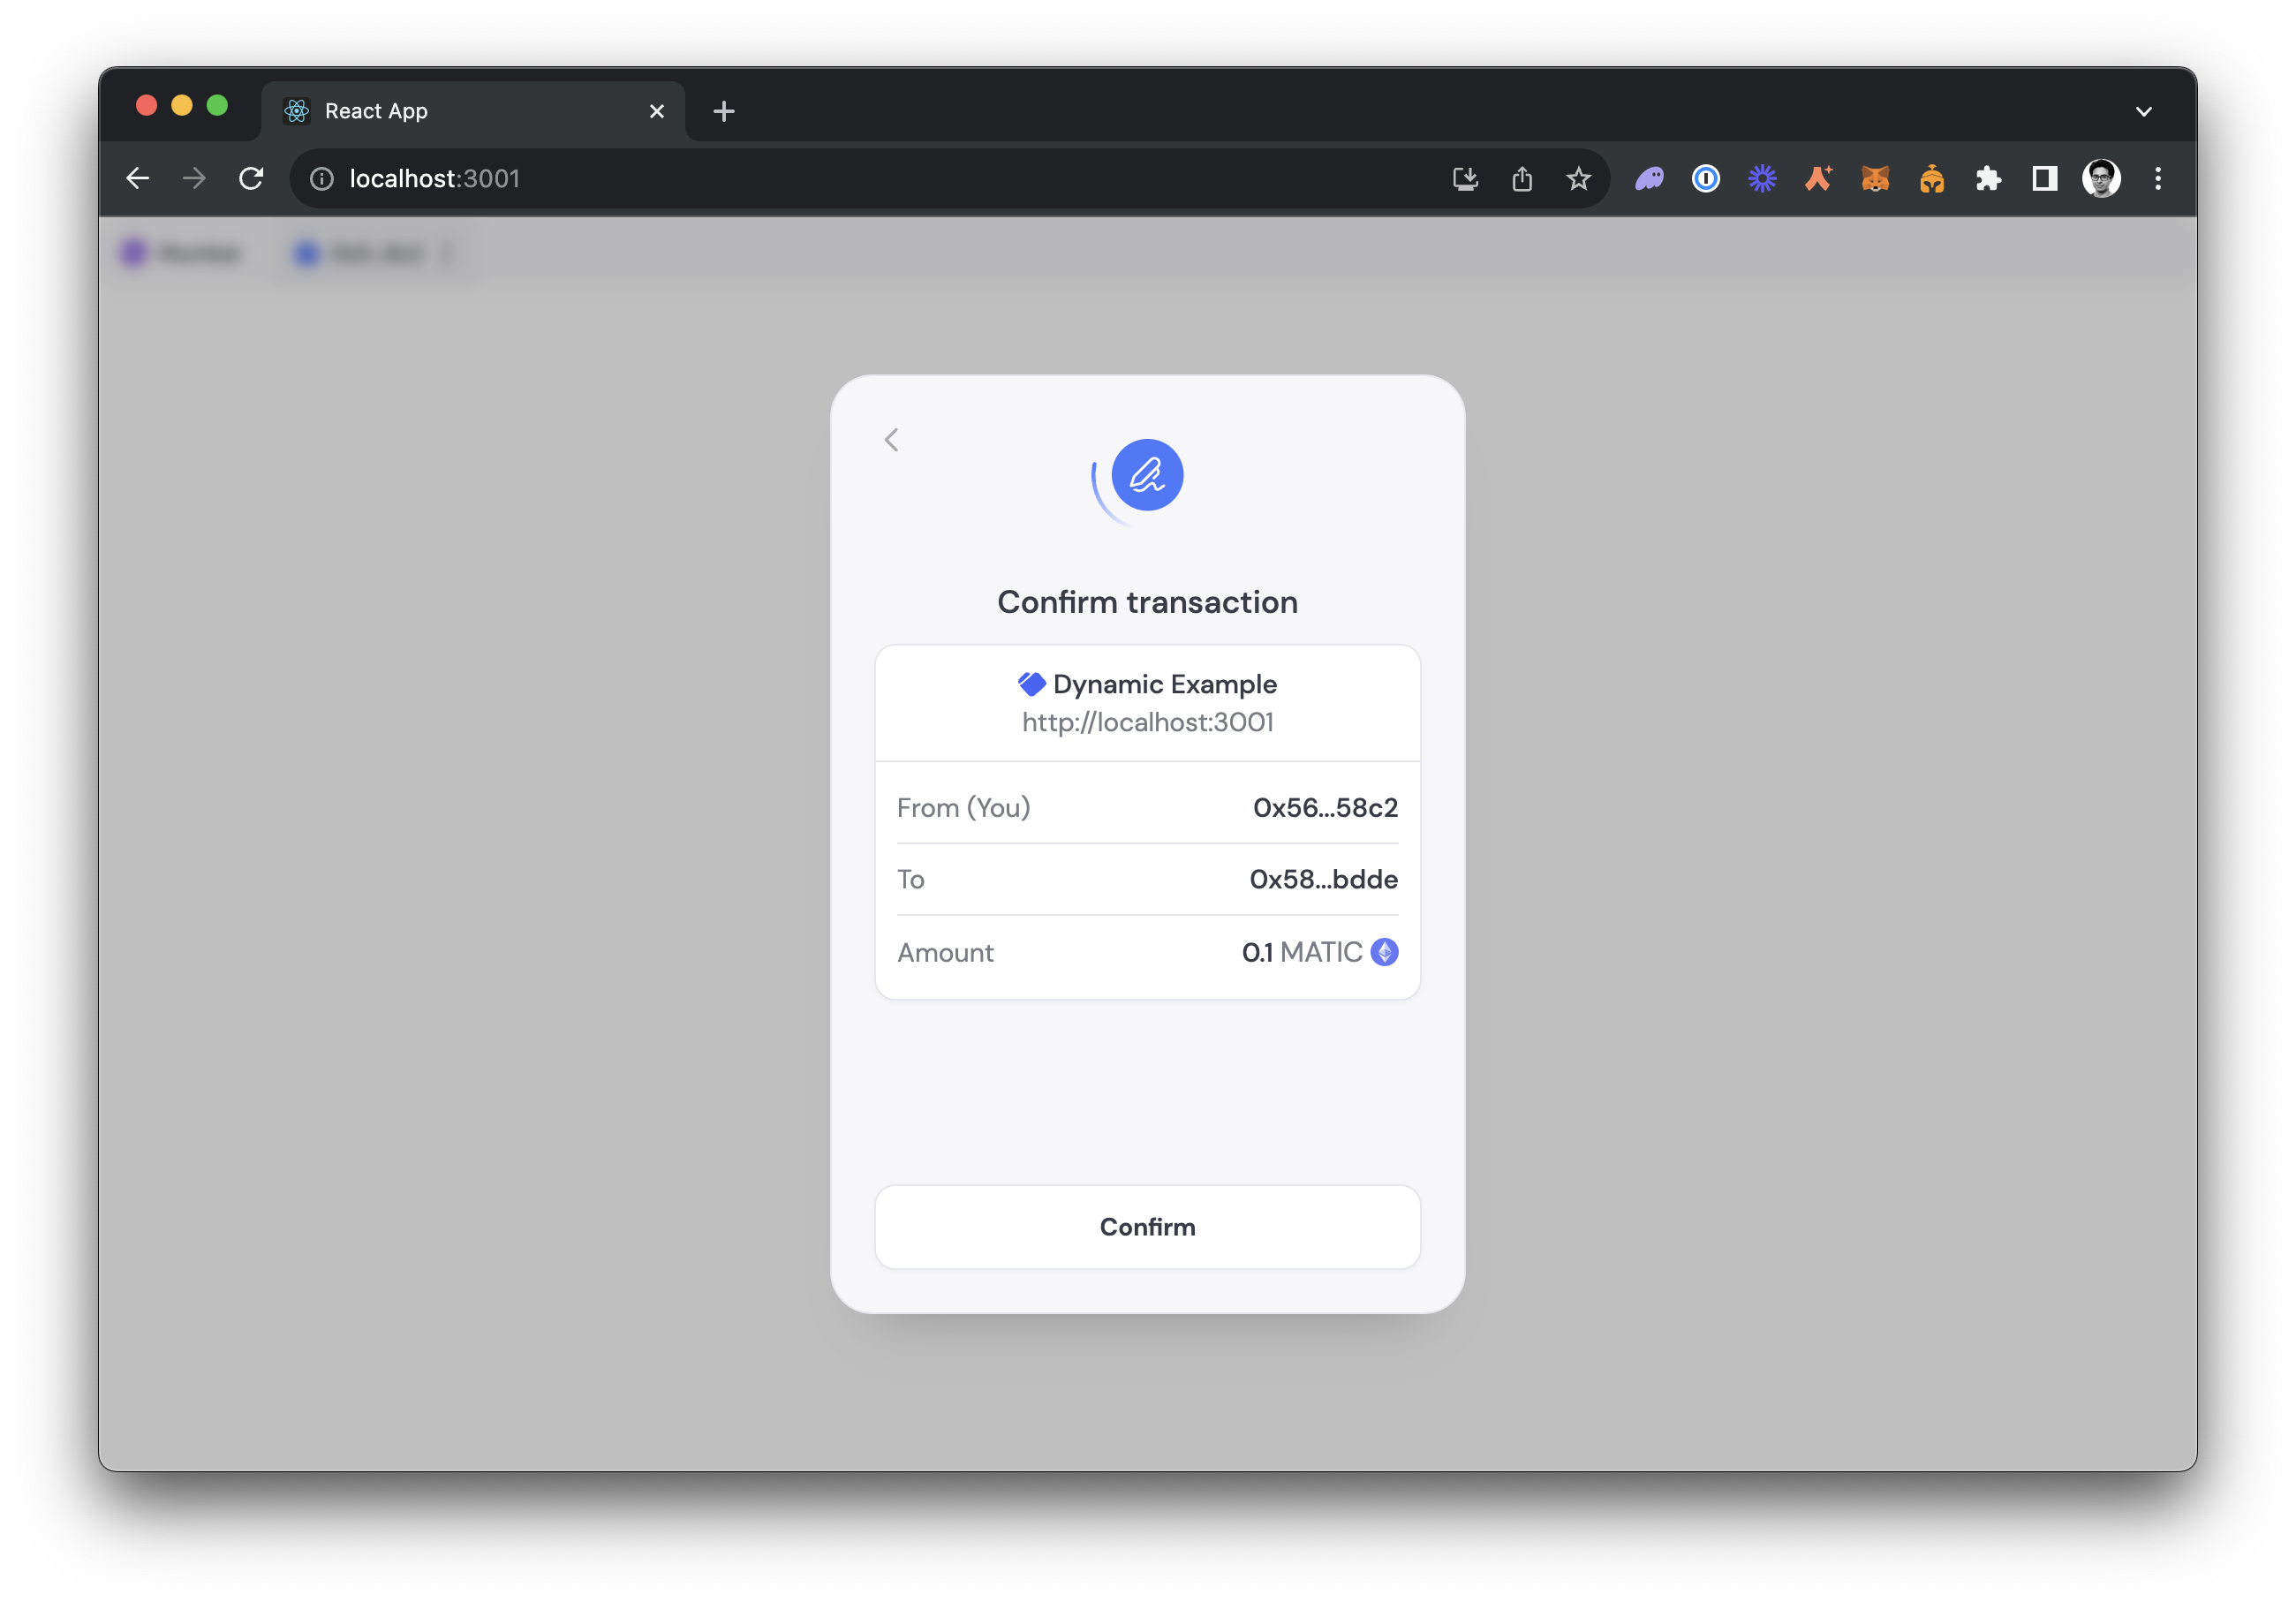2296x1602 pixels.
Task: Toggle the browser side panel icon
Action: [x=2044, y=179]
